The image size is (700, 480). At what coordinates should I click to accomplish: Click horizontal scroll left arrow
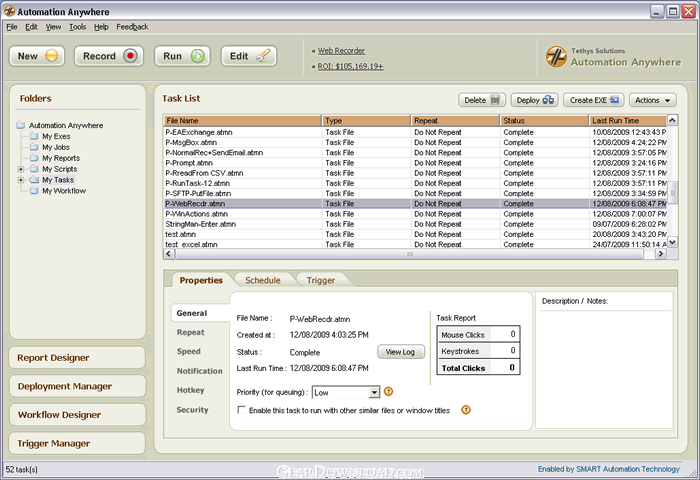(169, 254)
